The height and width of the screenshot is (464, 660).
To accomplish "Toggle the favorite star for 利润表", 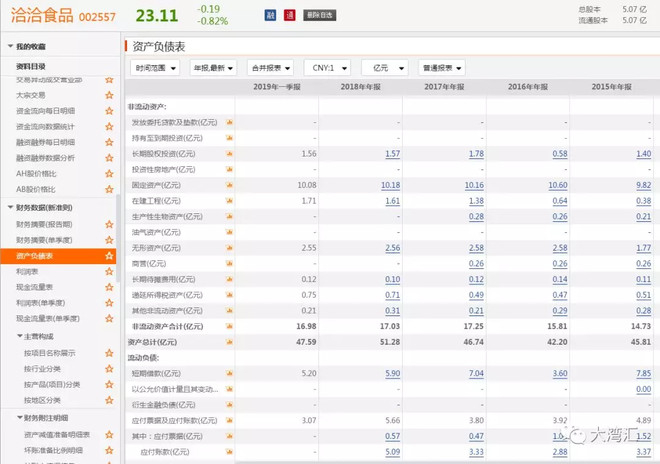I will tap(109, 271).
